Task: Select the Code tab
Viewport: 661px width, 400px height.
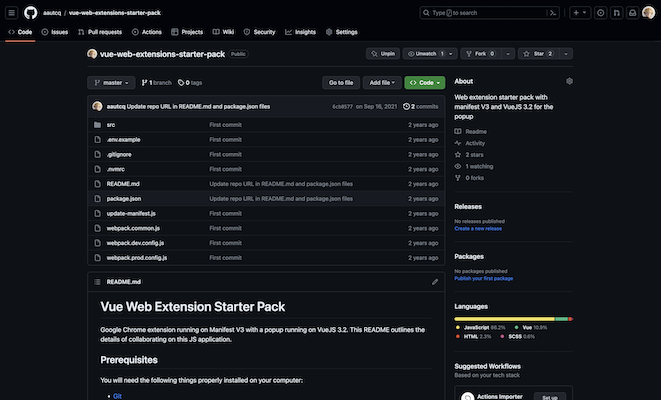Action: pyautogui.click(x=20, y=32)
